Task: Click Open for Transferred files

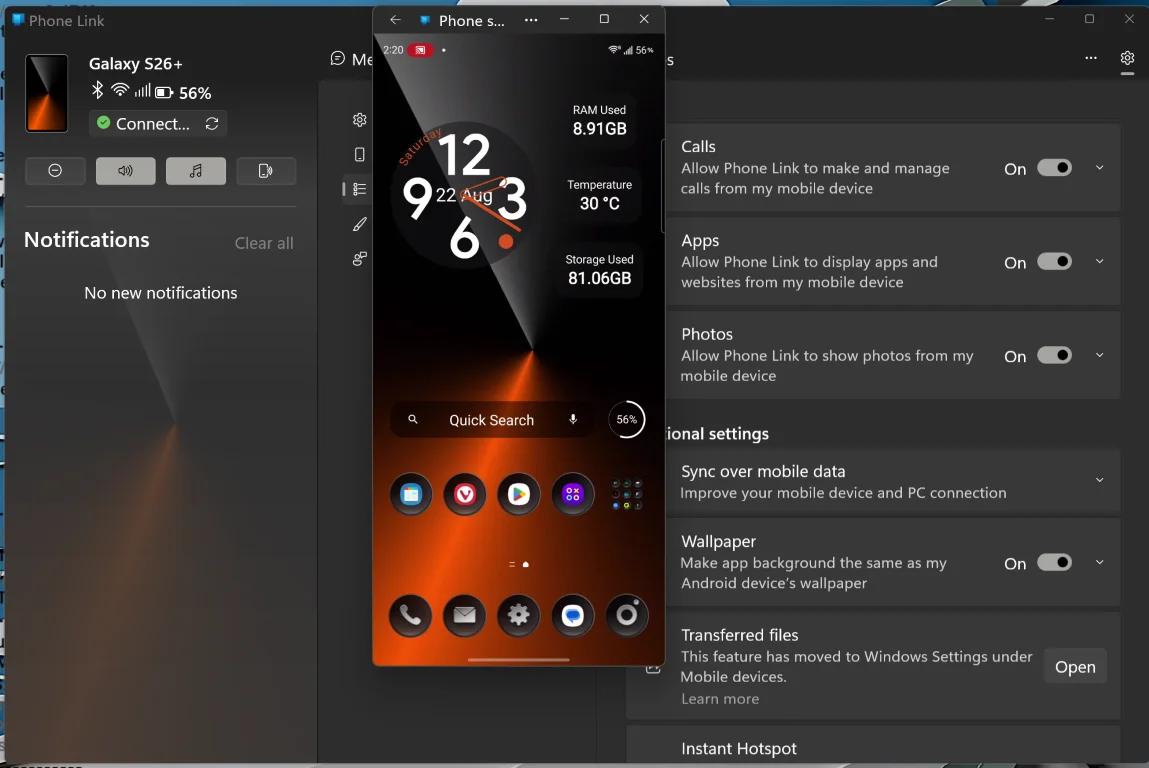Action: (x=1075, y=667)
